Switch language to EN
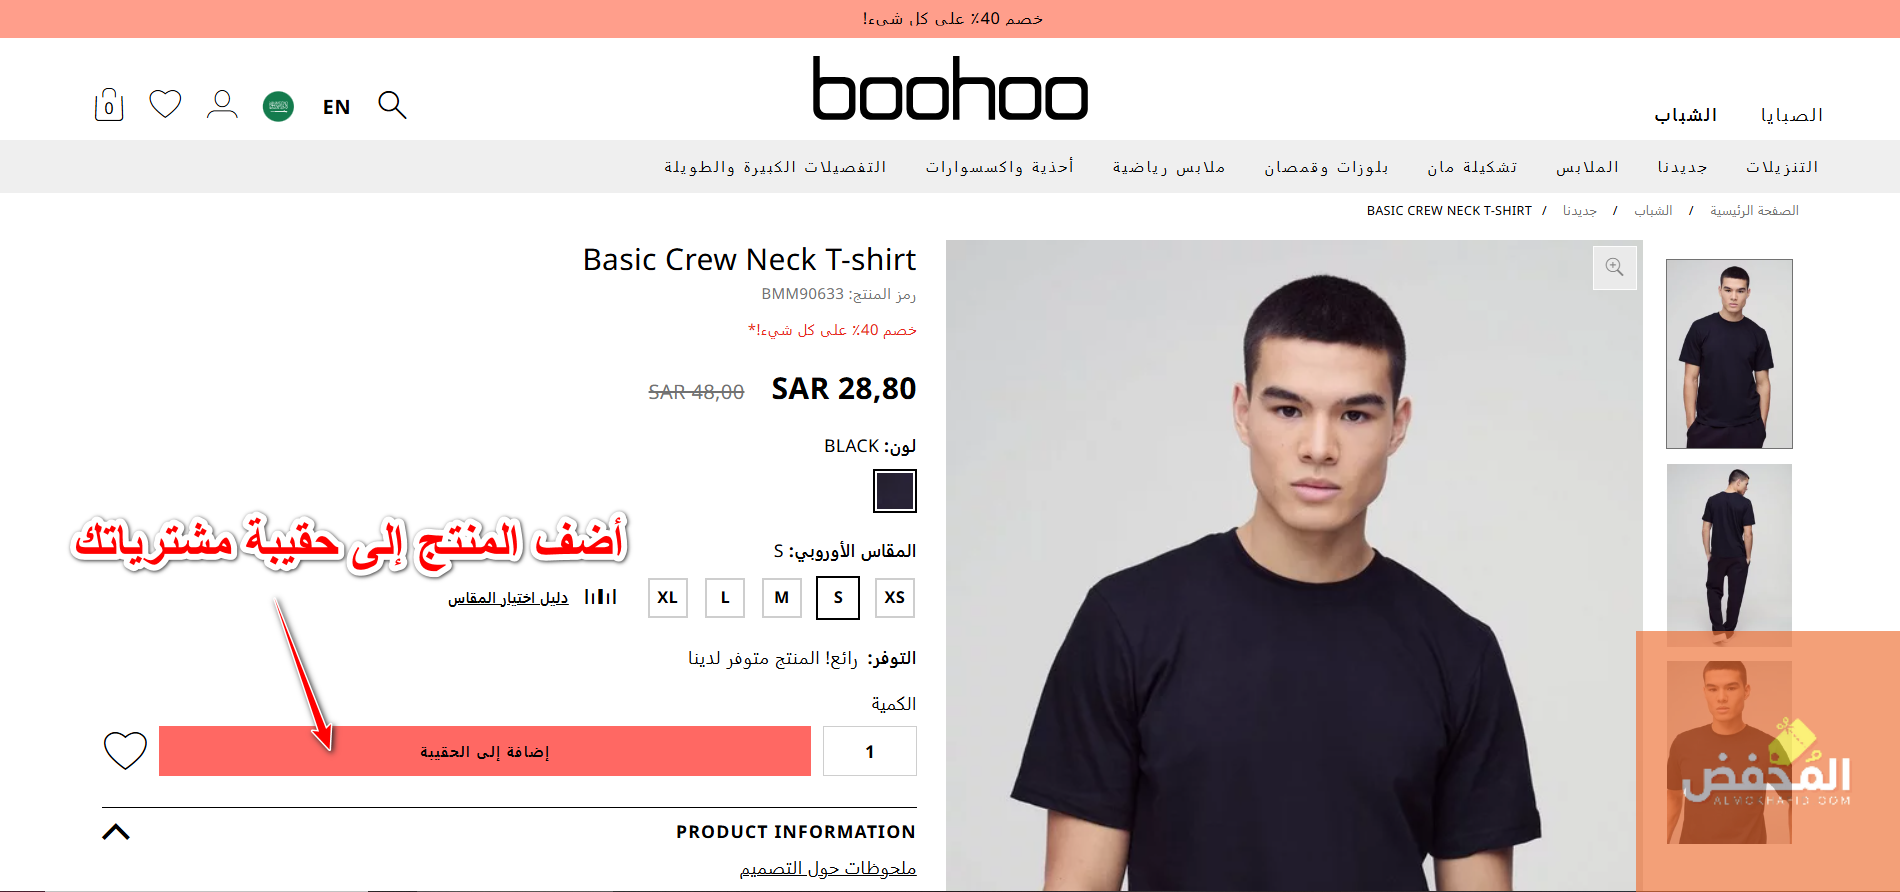The width and height of the screenshot is (1900, 892). 337,107
